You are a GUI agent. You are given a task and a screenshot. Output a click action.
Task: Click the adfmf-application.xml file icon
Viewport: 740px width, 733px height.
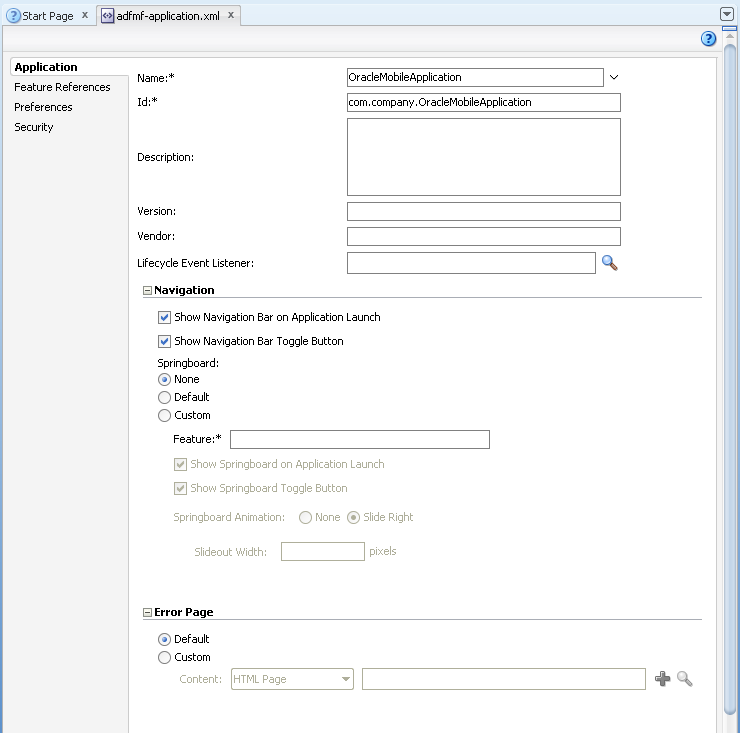click(x=108, y=16)
